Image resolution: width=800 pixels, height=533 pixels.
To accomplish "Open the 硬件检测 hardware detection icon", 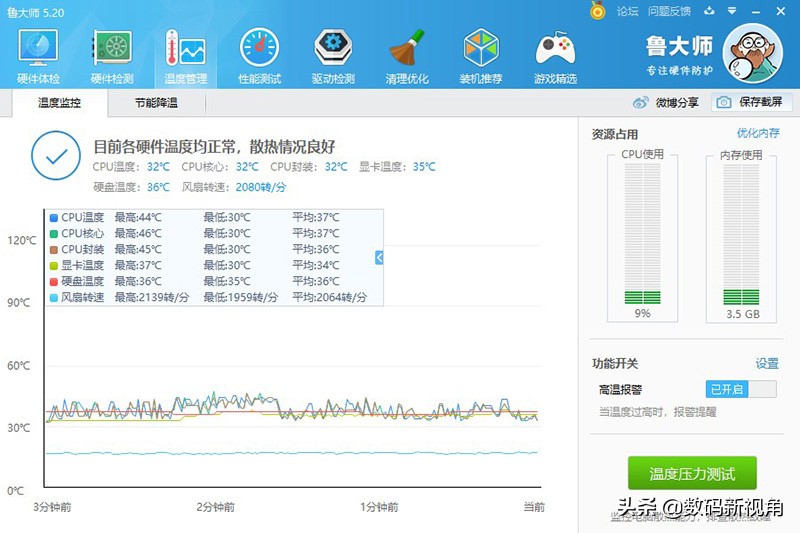I will (x=112, y=56).
